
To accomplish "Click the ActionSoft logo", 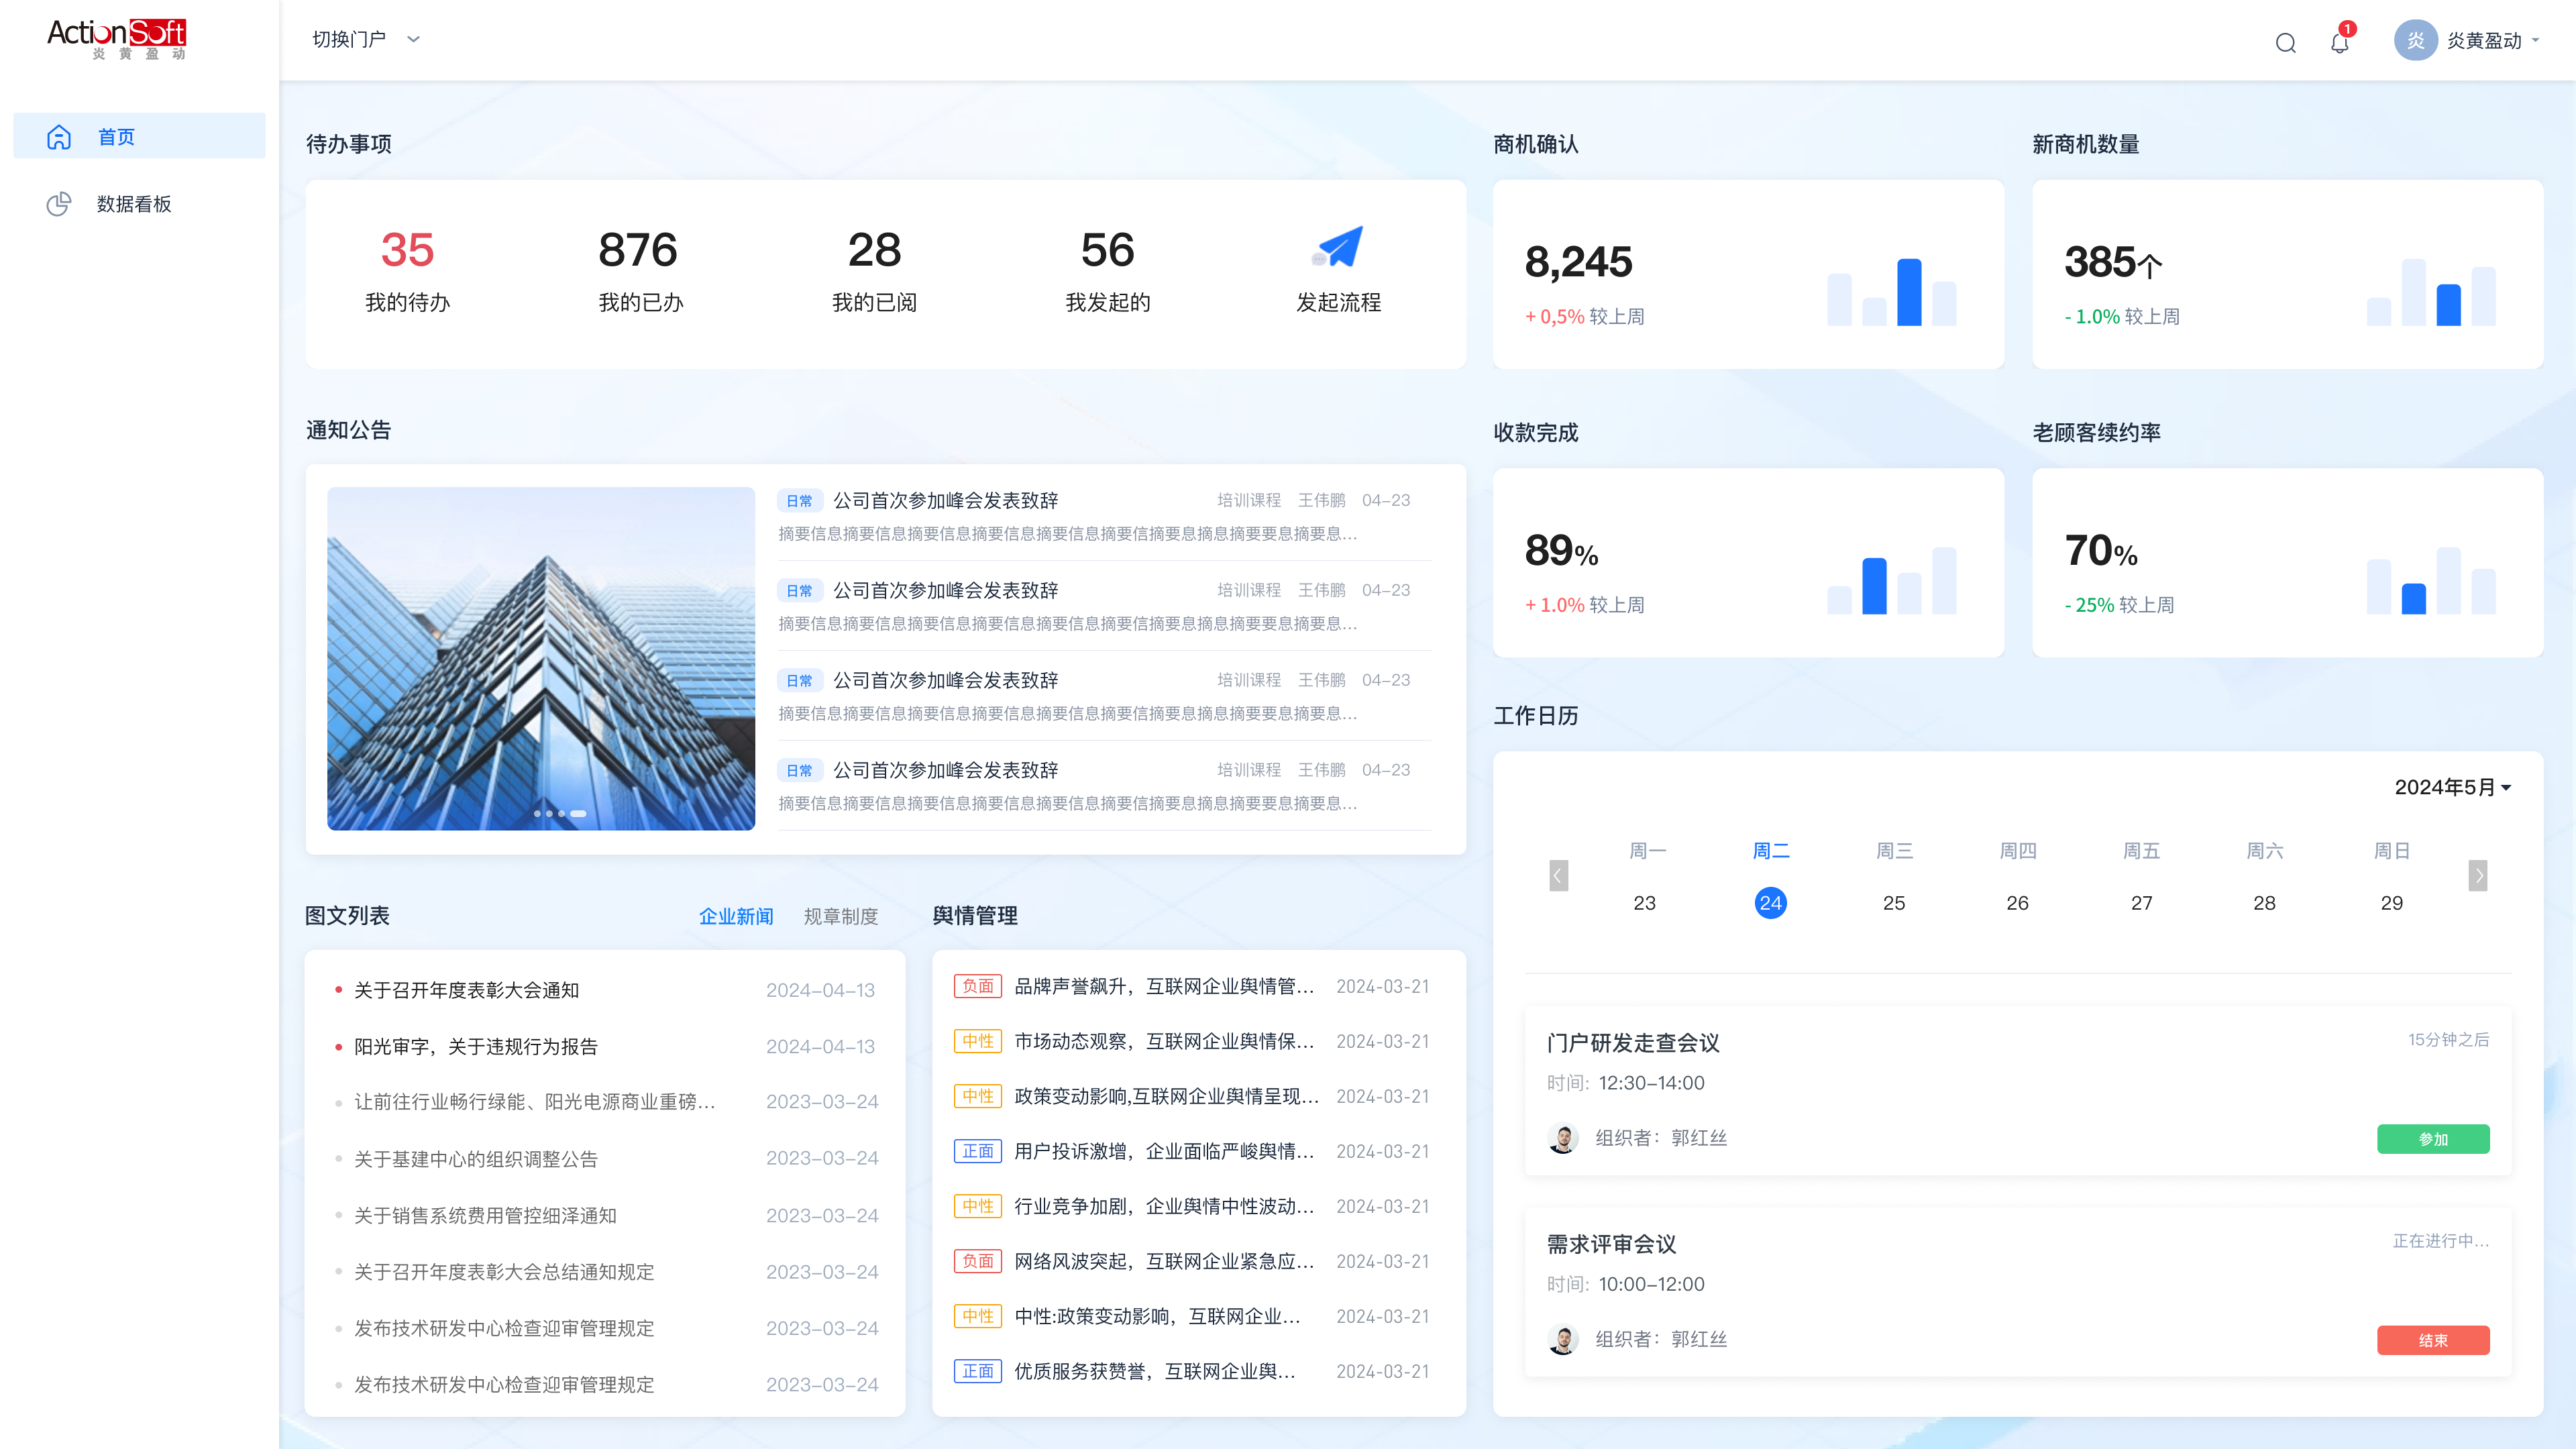I will coord(117,39).
